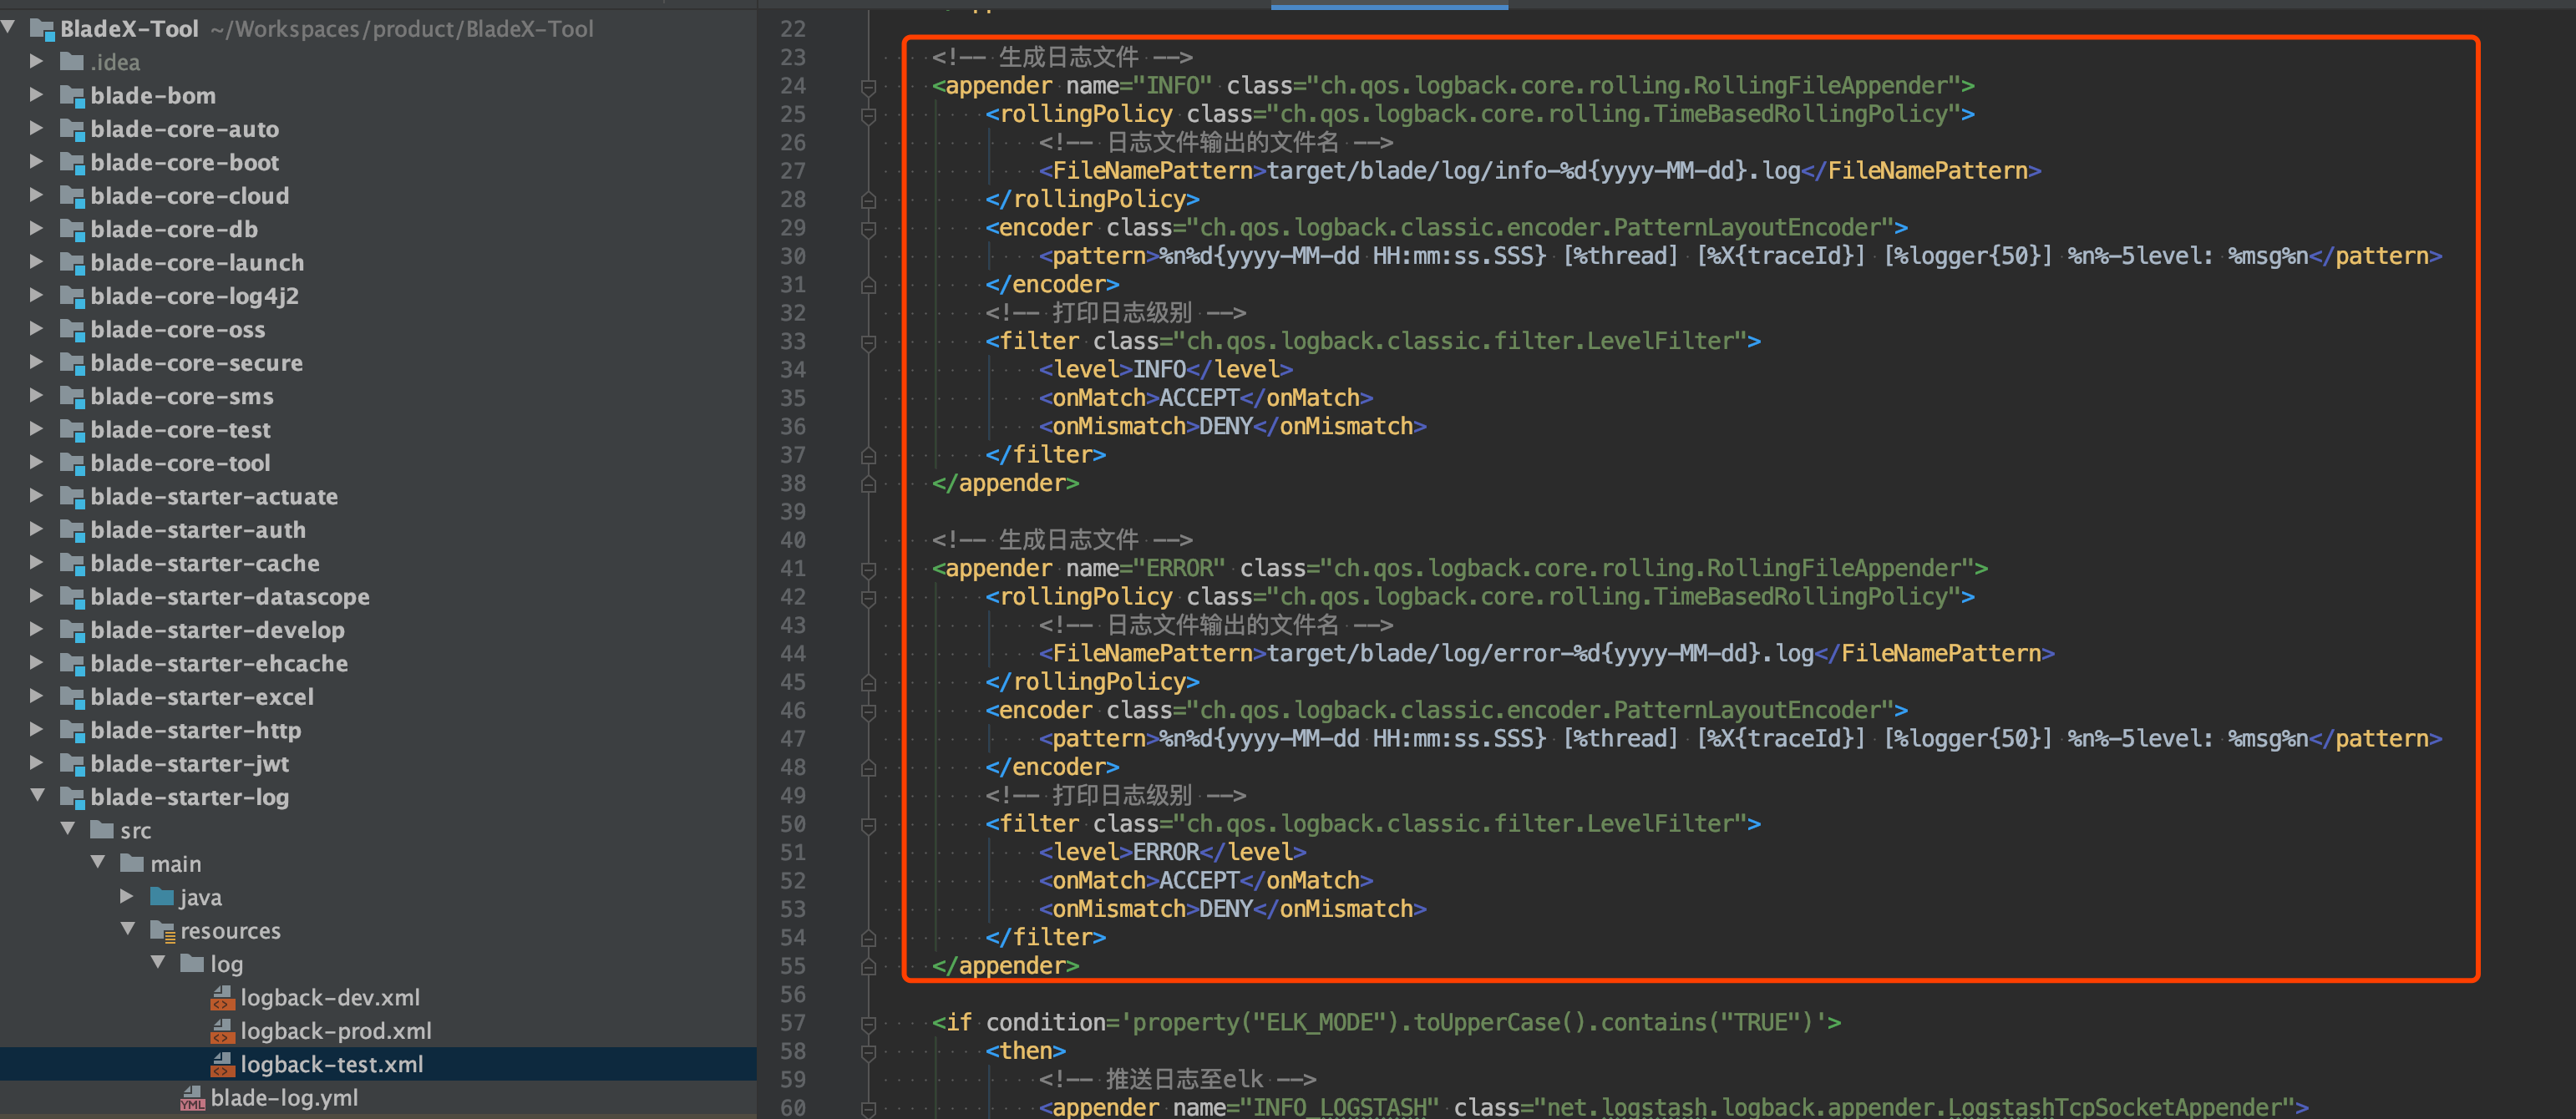The image size is (2576, 1119).
Task: Click the blade-core-tool module folder icon
Action: click(72, 463)
